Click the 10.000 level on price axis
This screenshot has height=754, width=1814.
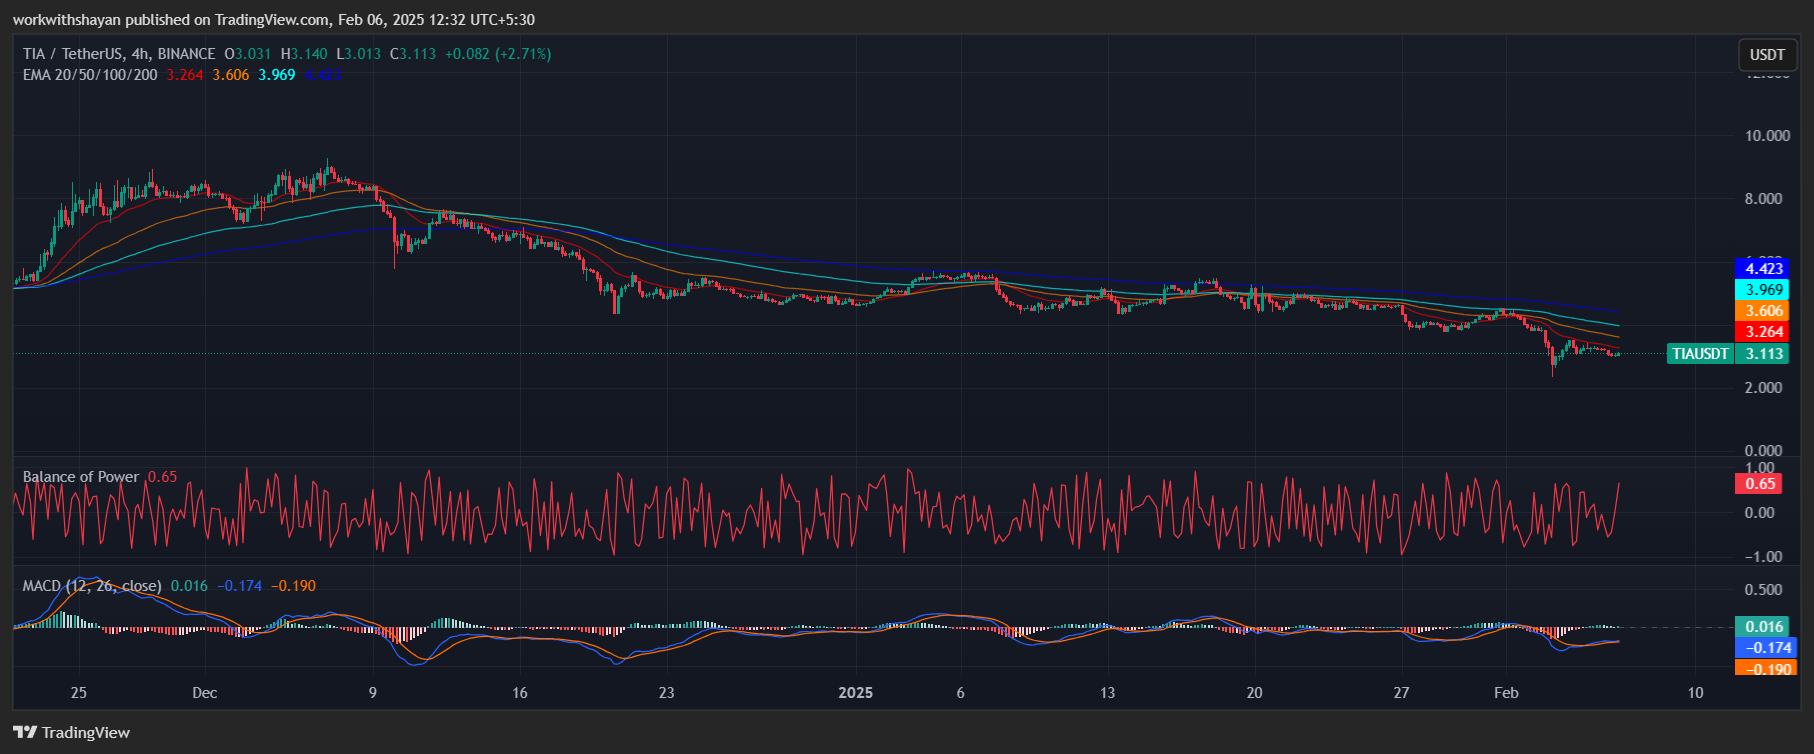click(x=1767, y=136)
